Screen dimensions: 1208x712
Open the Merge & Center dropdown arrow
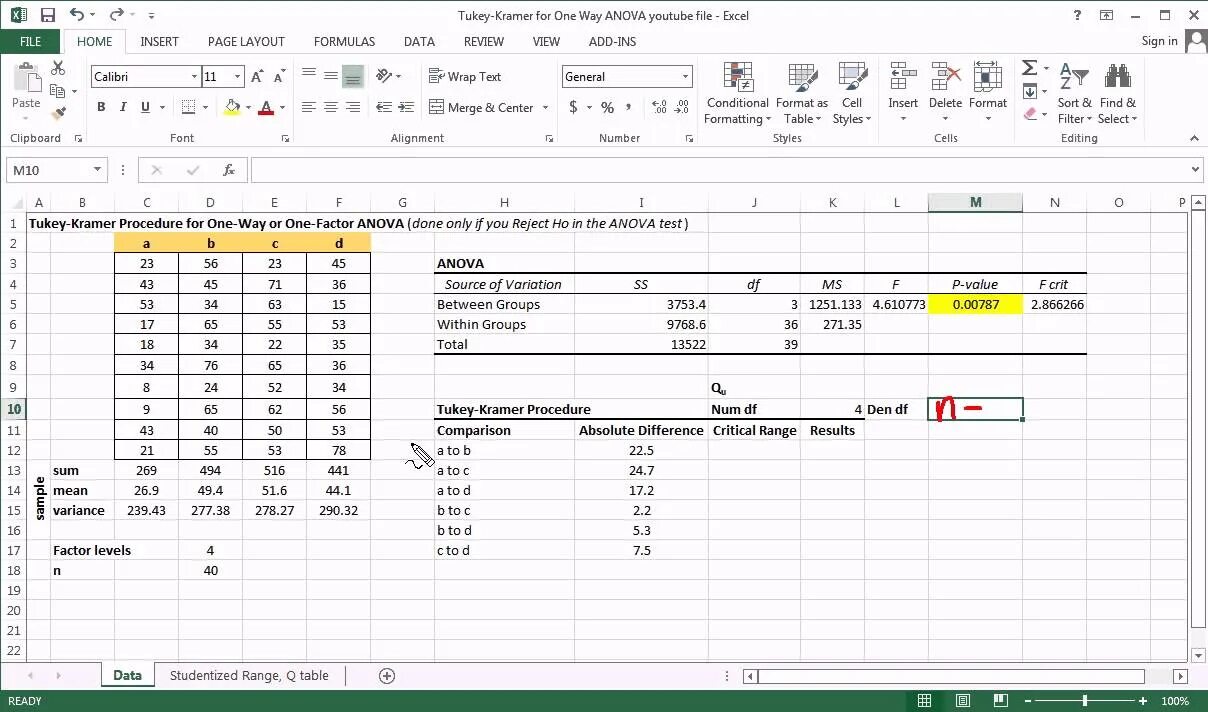(x=546, y=107)
